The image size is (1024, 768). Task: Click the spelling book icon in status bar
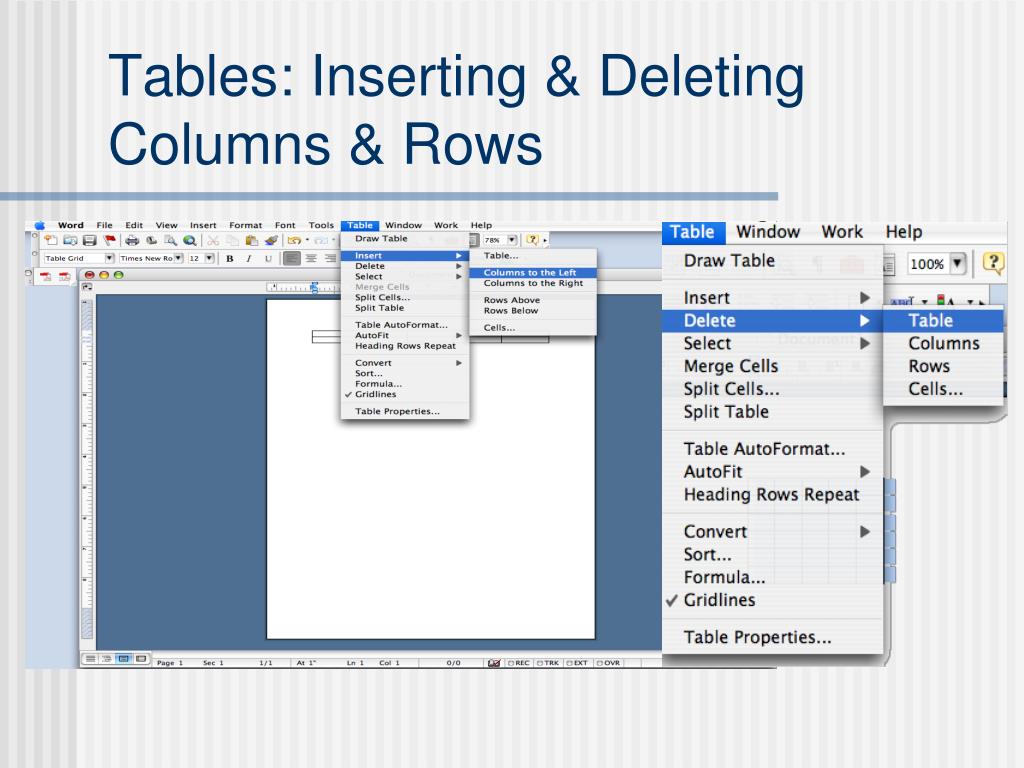[494, 662]
